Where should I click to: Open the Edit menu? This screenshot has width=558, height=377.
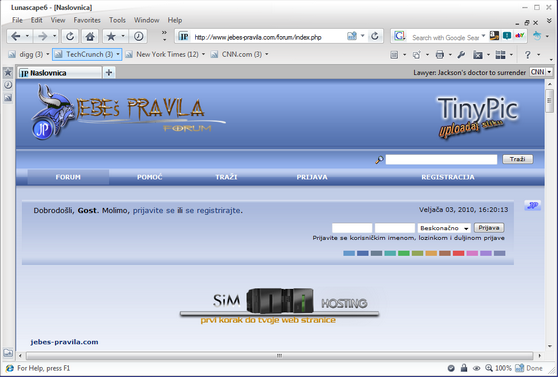tap(36, 20)
